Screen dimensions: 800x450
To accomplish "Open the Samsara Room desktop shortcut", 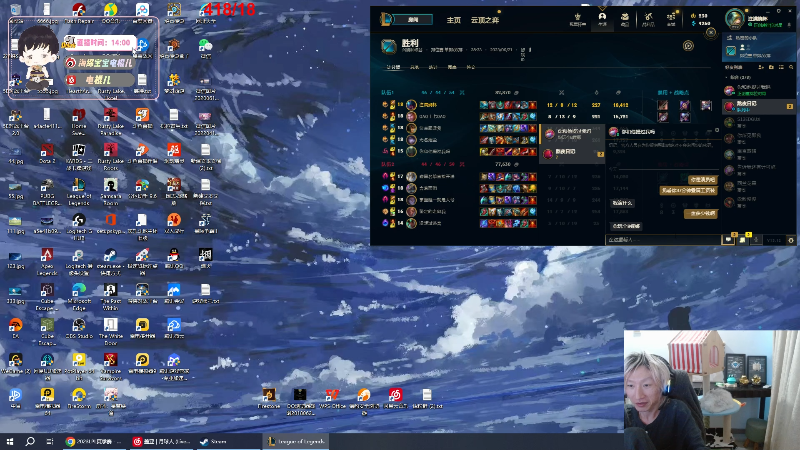I will [110, 192].
